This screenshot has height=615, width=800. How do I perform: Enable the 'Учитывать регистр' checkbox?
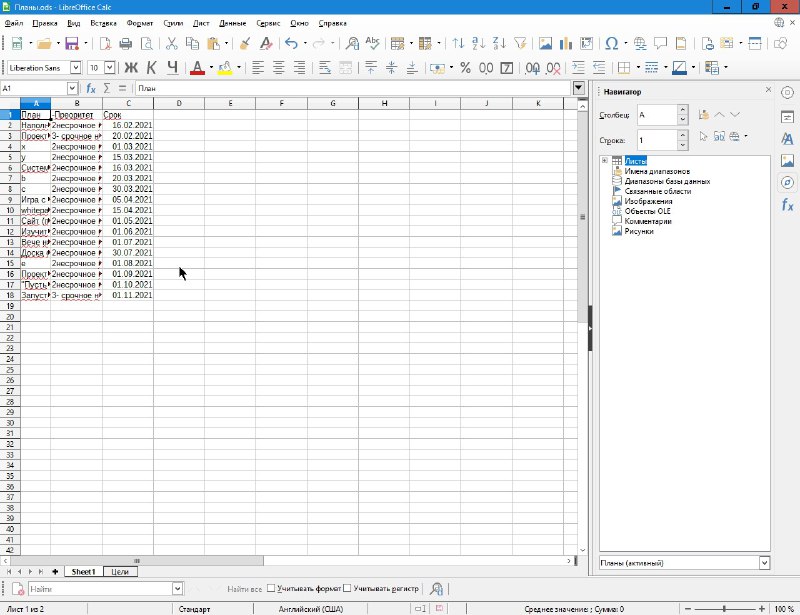tap(347, 589)
